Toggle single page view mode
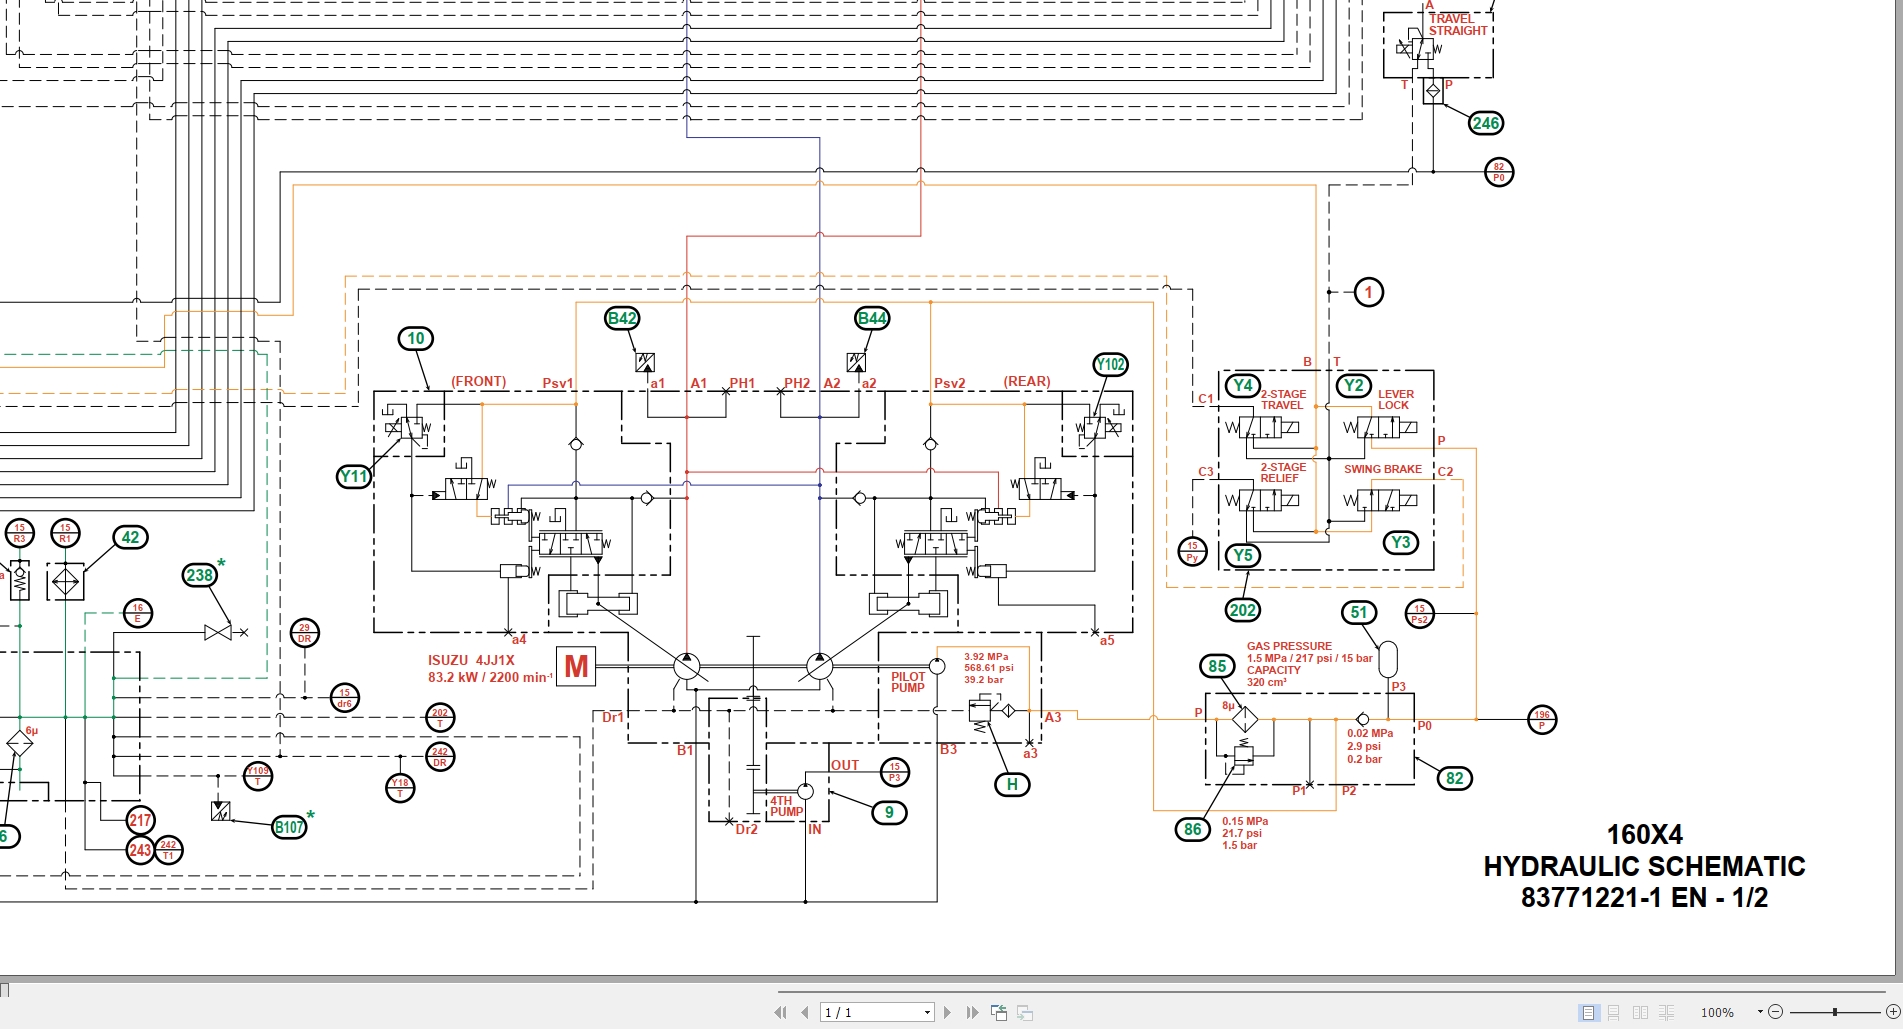Screen dimensions: 1903x1029 tap(1589, 1011)
